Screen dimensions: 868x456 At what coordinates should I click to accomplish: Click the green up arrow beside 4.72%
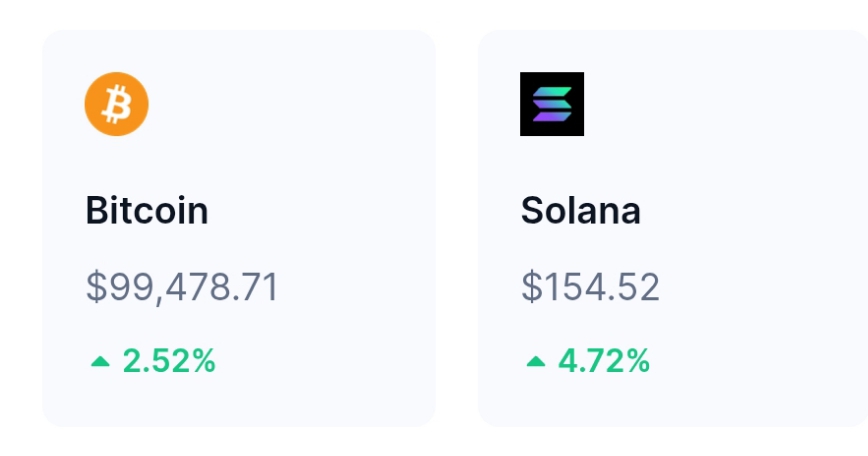(536, 361)
